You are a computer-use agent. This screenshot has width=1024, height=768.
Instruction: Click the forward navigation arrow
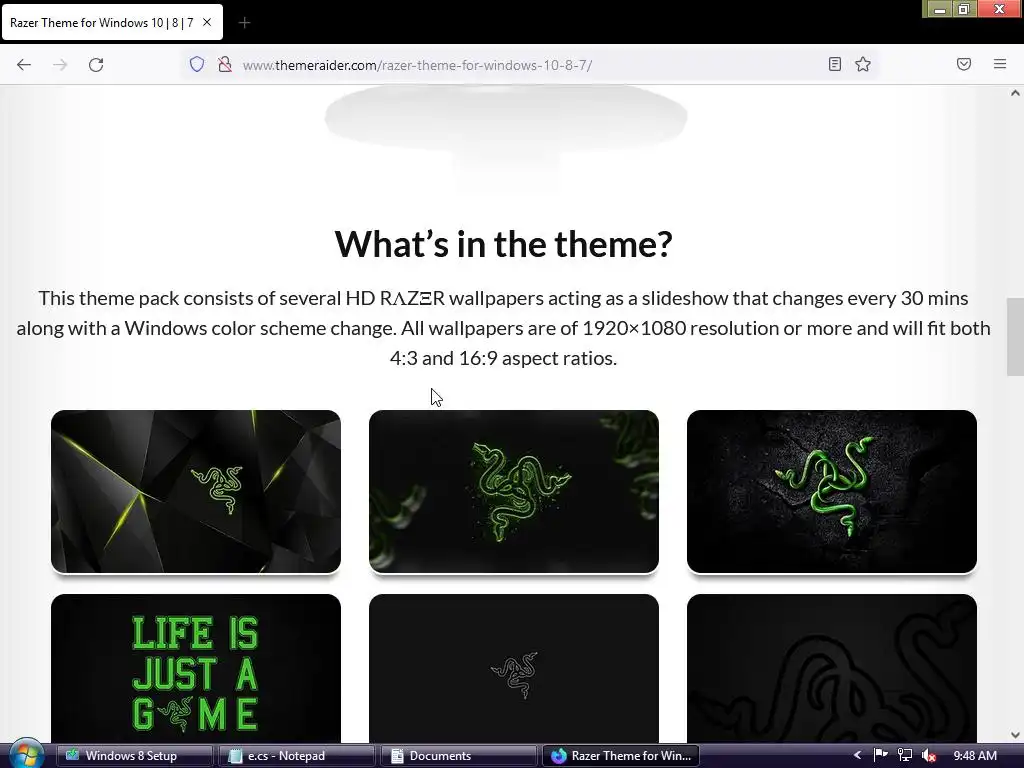pyautogui.click(x=60, y=64)
